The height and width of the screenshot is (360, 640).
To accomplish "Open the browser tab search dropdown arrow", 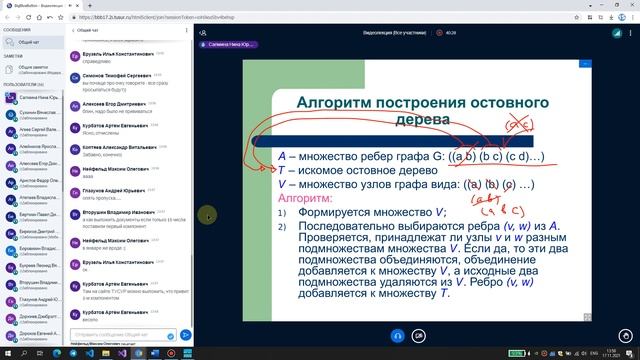I will (x=590, y=5).
